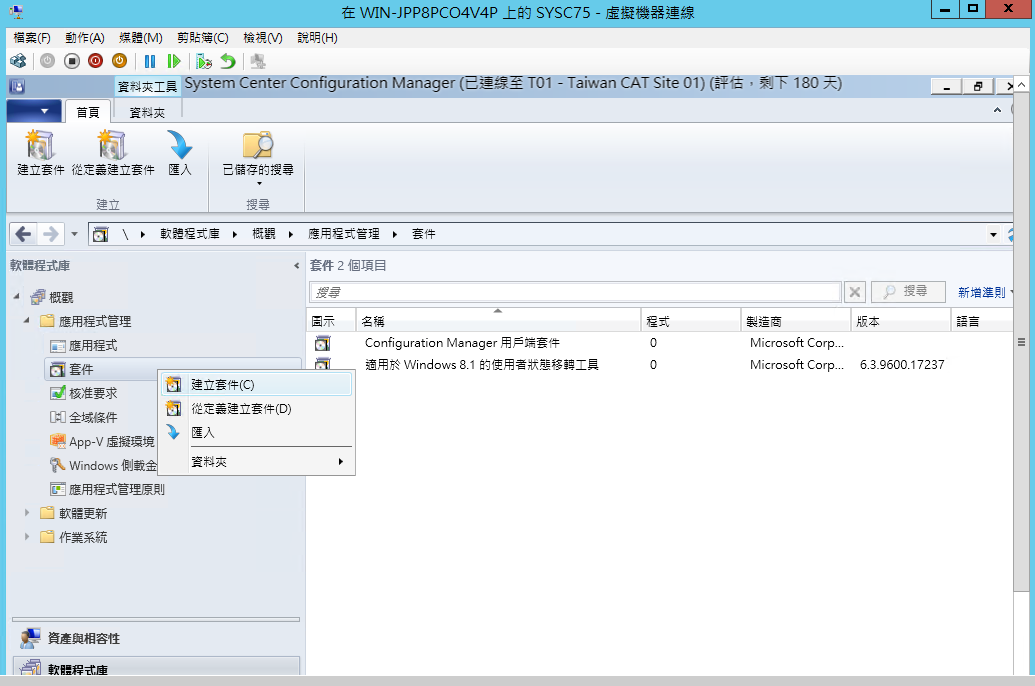Open the 動作(A) menu
The width and height of the screenshot is (1035, 686).
pos(85,38)
